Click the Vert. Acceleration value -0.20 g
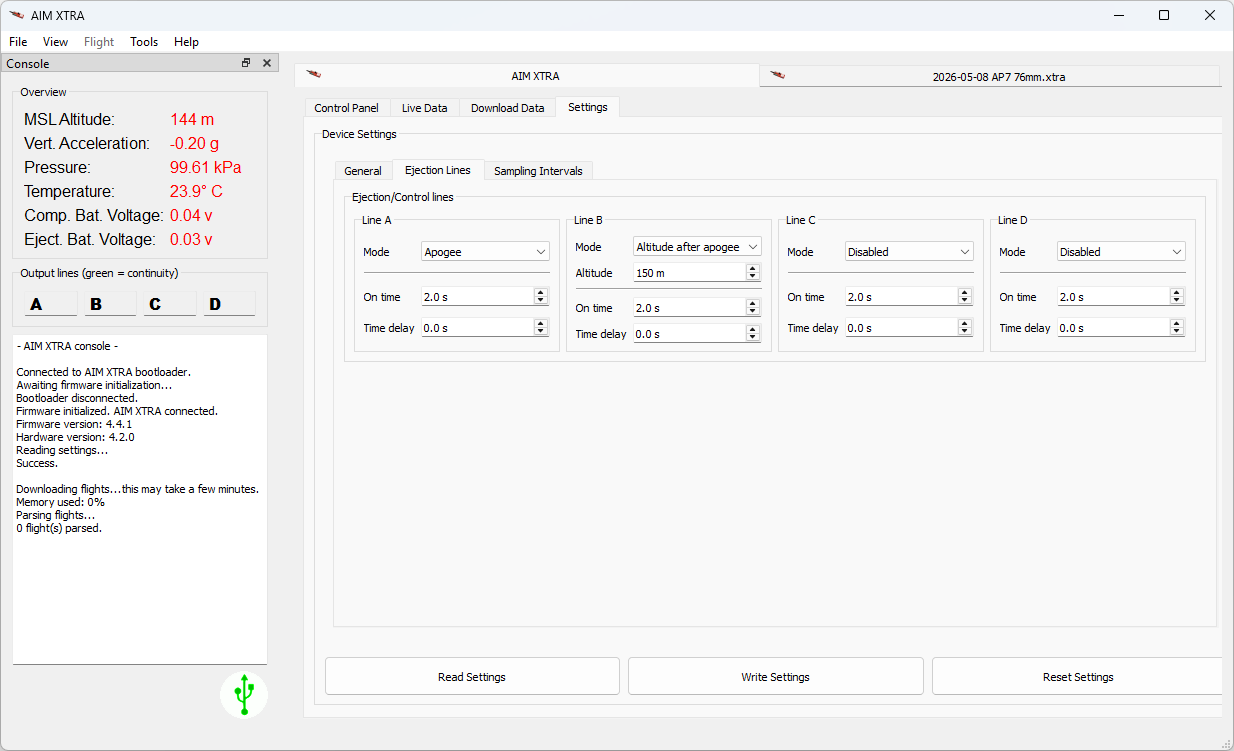Viewport: 1234px width, 751px height. 194,143
